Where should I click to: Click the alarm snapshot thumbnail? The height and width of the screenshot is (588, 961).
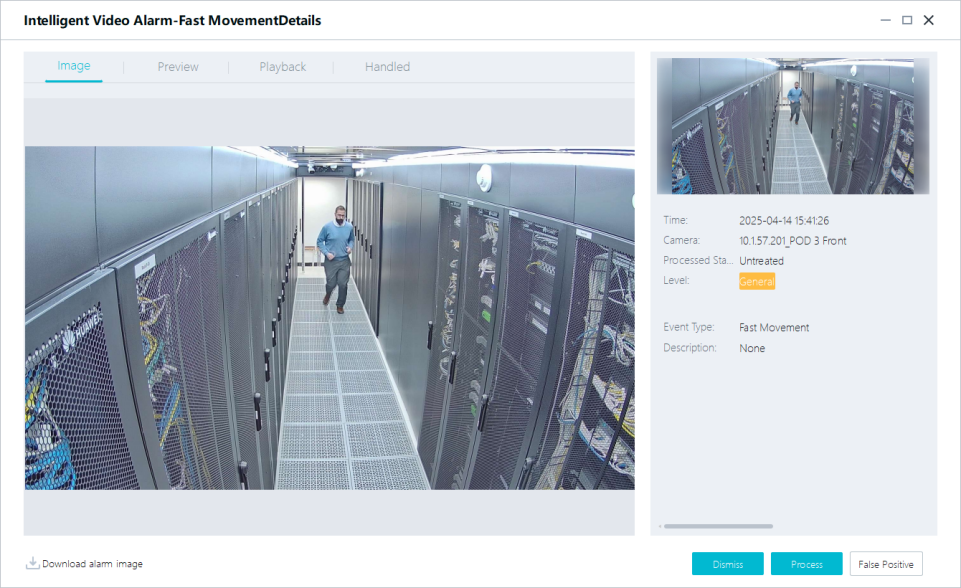pos(792,125)
